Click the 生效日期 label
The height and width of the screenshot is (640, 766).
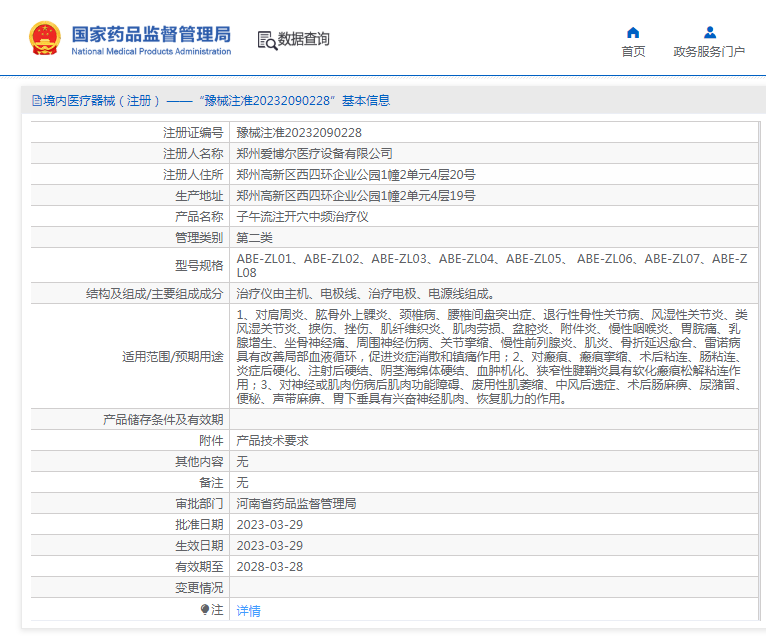pyautogui.click(x=199, y=546)
